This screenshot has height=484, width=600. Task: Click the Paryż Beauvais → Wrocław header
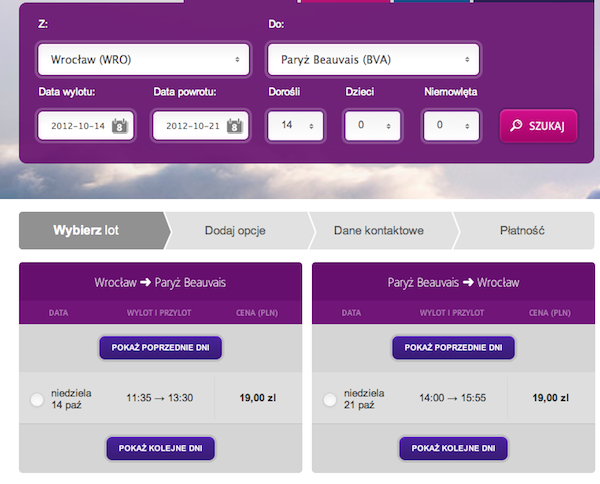[453, 282]
